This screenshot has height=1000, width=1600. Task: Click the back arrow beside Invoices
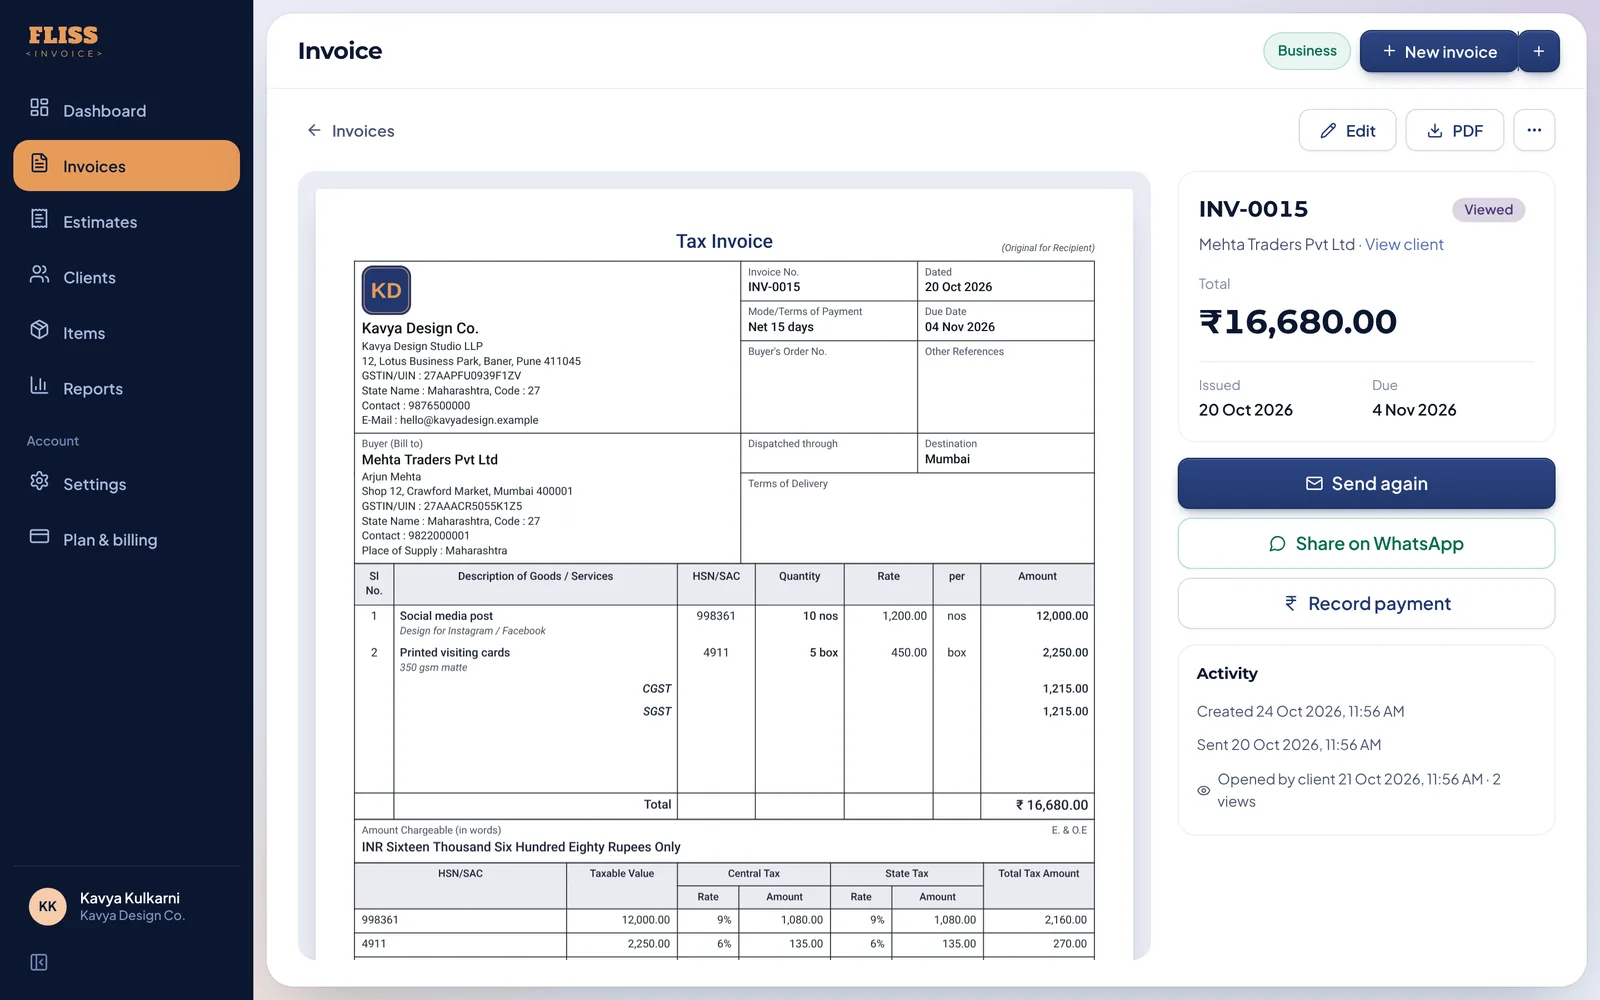(x=314, y=130)
